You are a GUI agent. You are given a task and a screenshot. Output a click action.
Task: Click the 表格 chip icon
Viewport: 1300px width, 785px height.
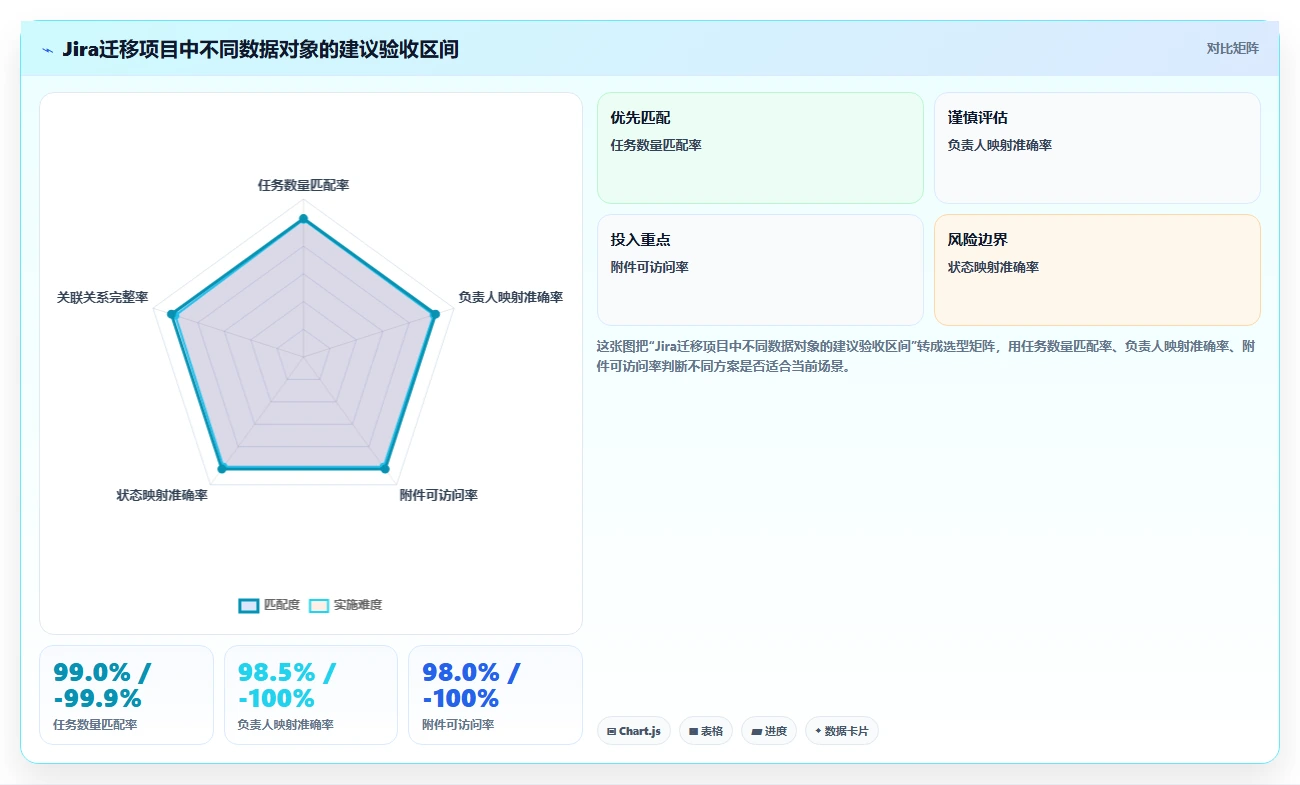click(x=693, y=731)
